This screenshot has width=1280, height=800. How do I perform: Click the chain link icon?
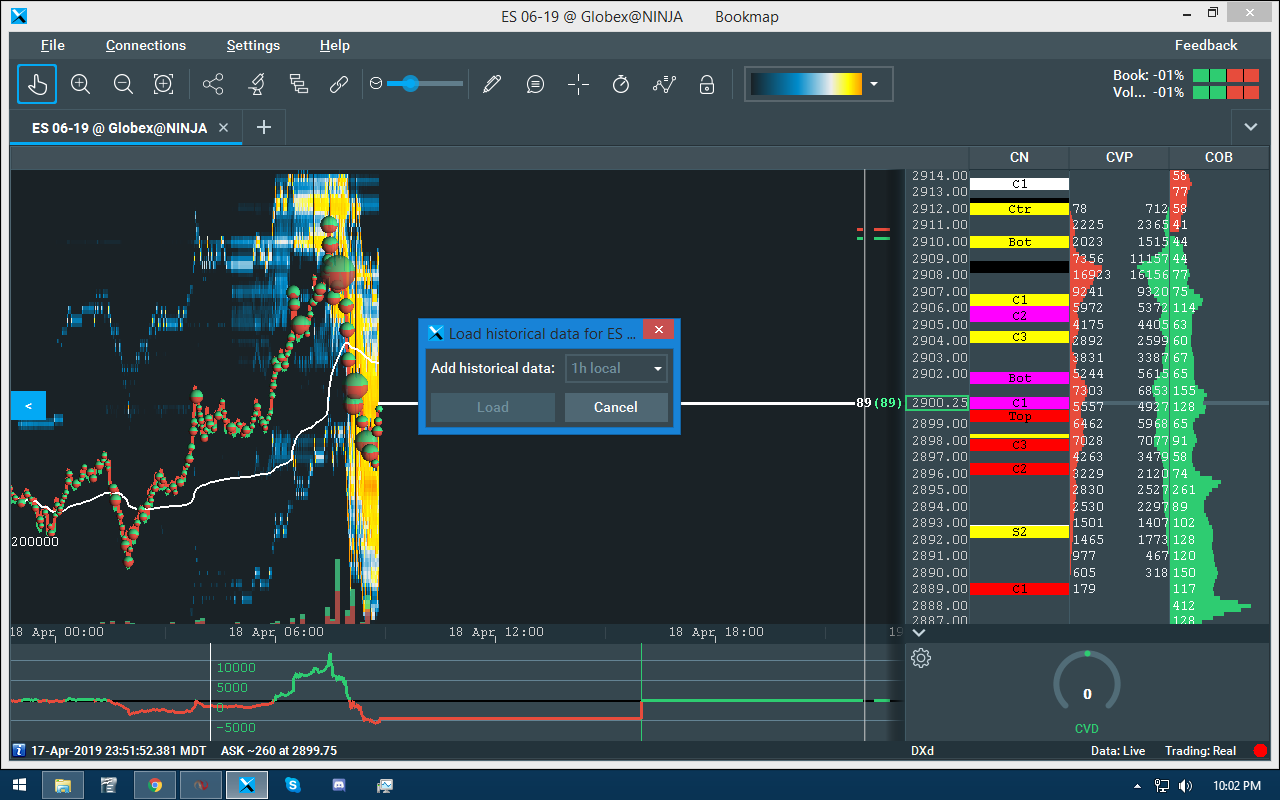pos(339,84)
